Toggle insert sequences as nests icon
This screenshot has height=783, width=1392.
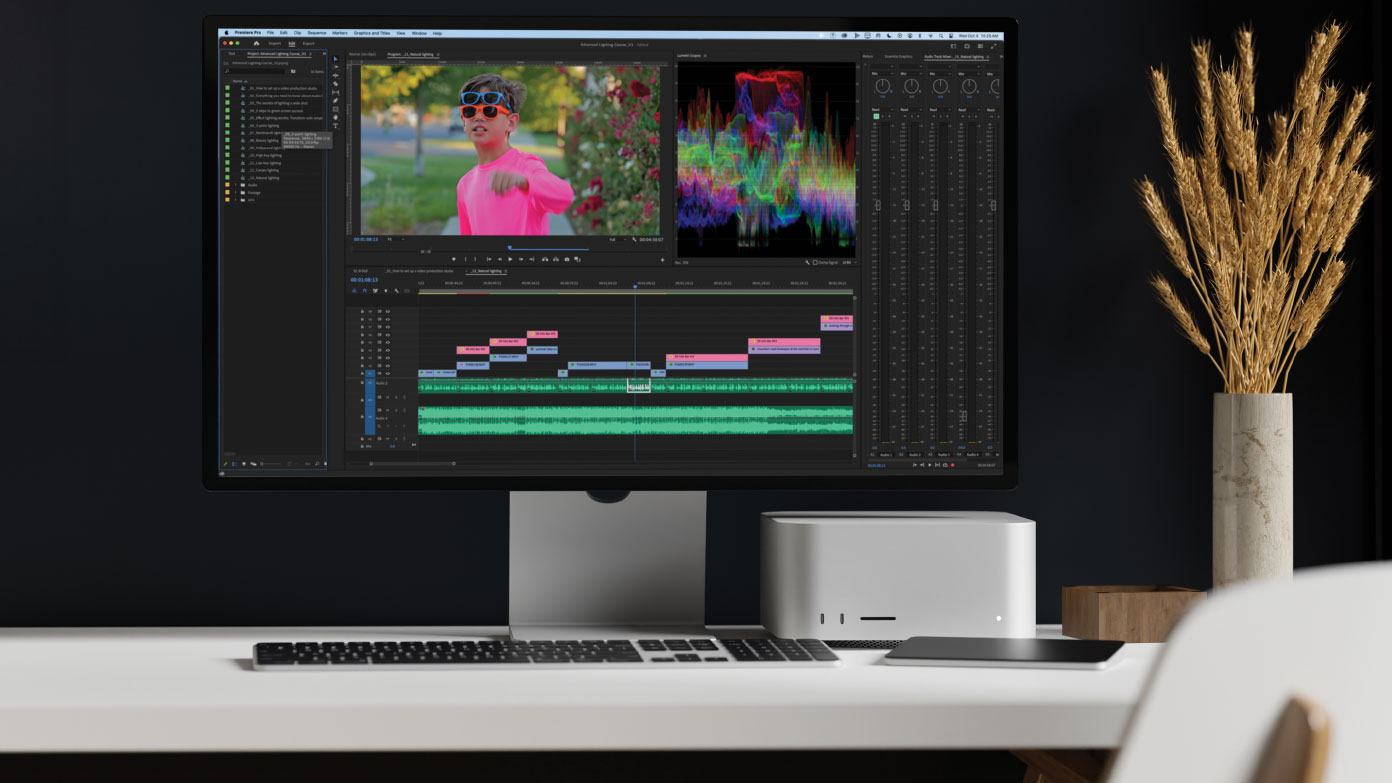pos(354,291)
